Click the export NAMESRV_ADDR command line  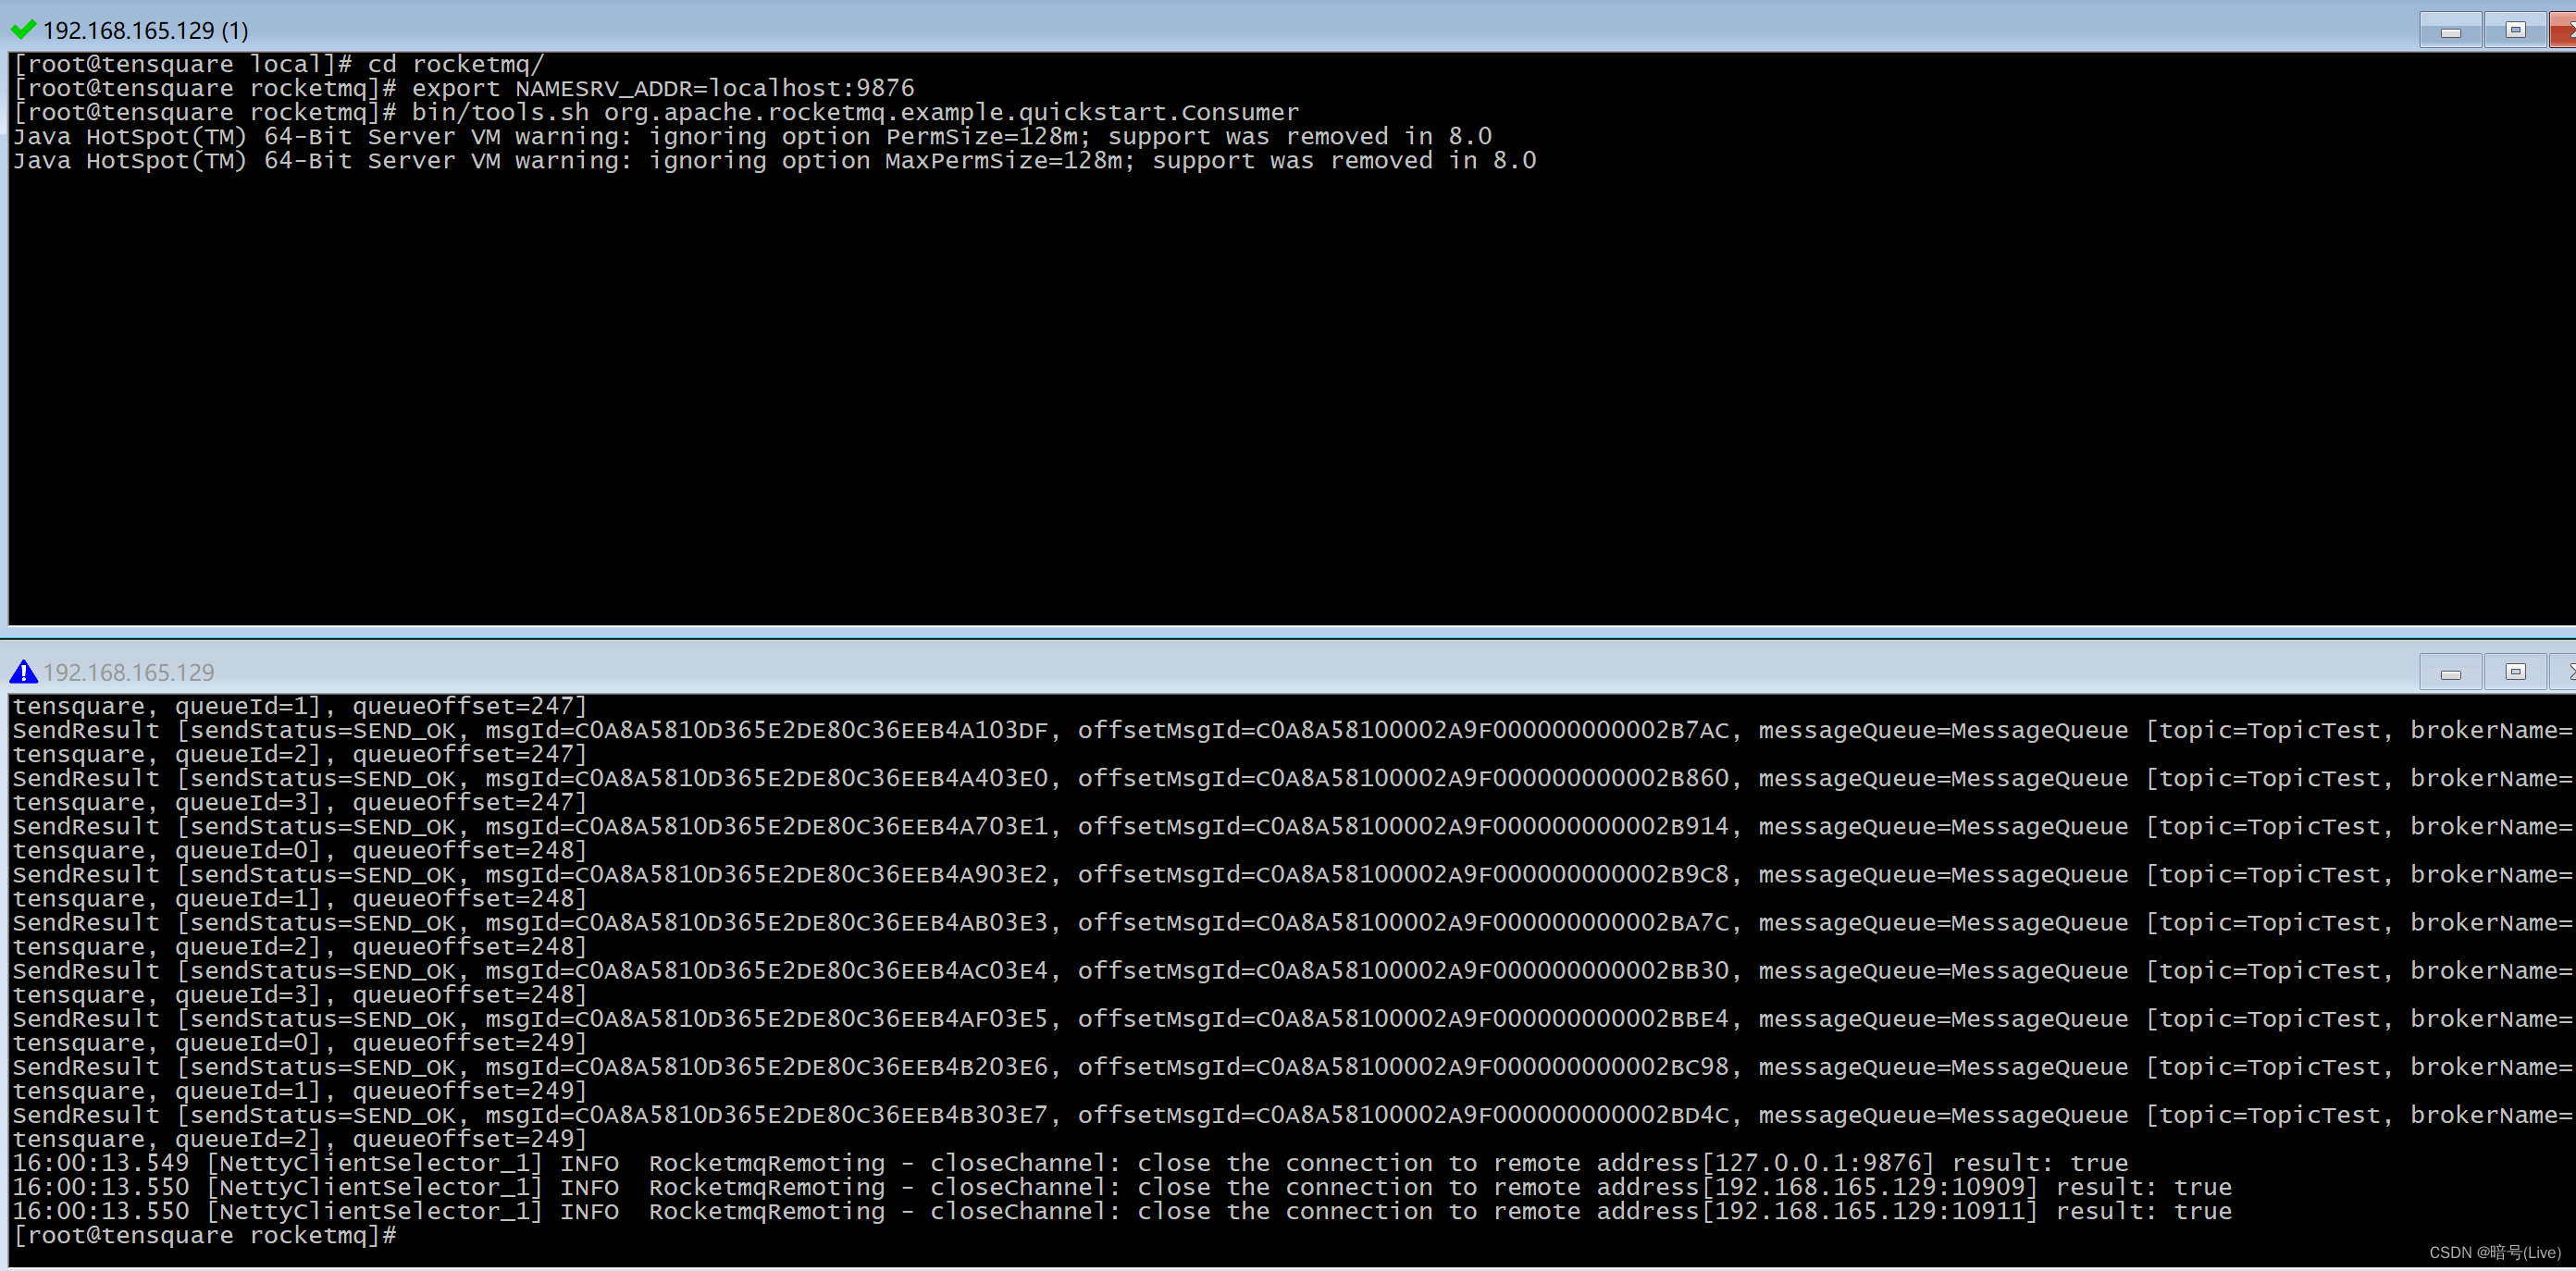click(x=662, y=88)
